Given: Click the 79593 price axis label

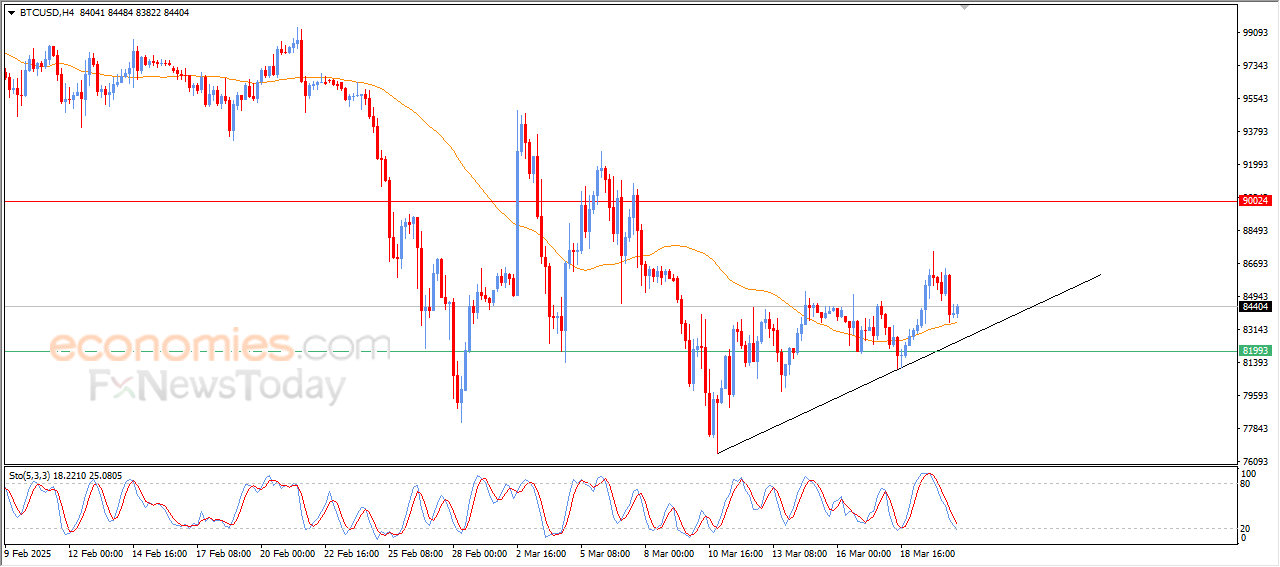Looking at the screenshot, I should tap(1255, 396).
